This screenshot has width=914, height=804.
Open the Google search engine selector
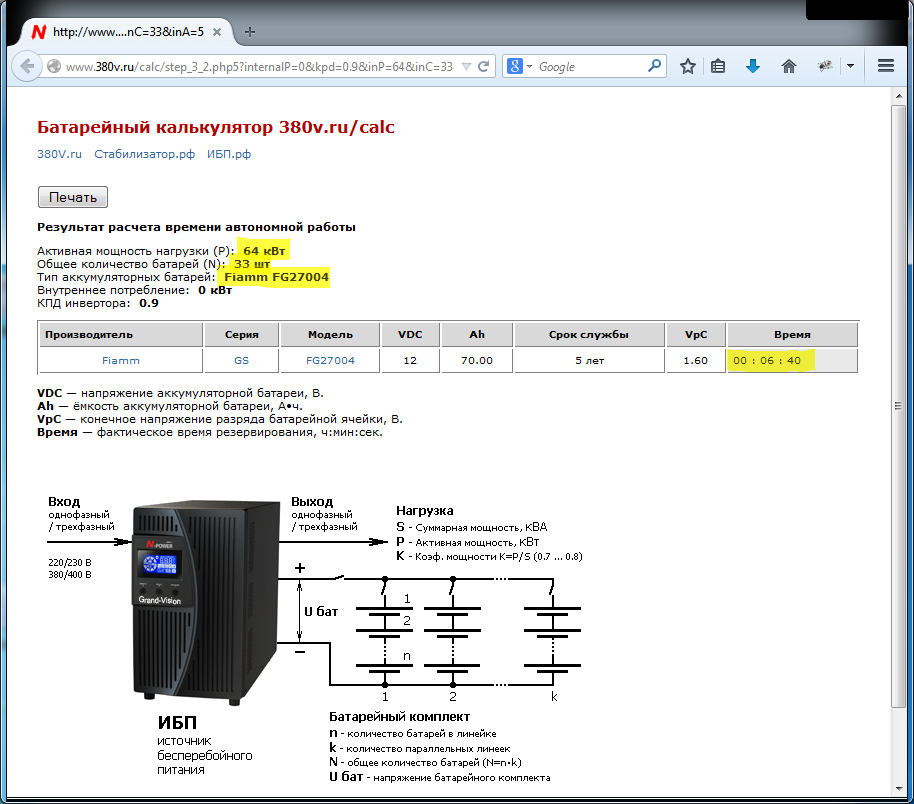[x=520, y=66]
